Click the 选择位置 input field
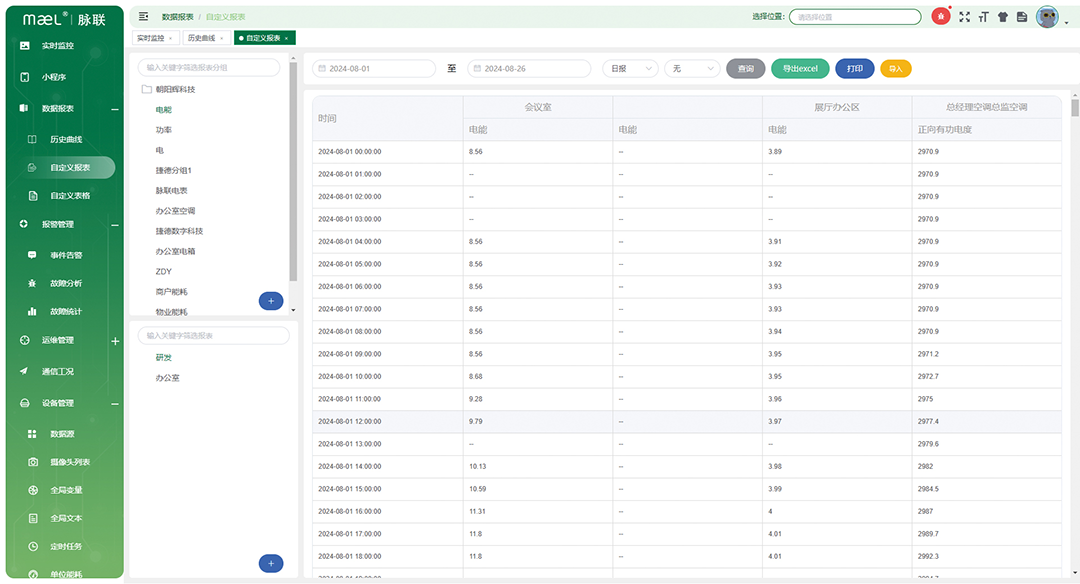This screenshot has height=584, width=1080. 854,17
